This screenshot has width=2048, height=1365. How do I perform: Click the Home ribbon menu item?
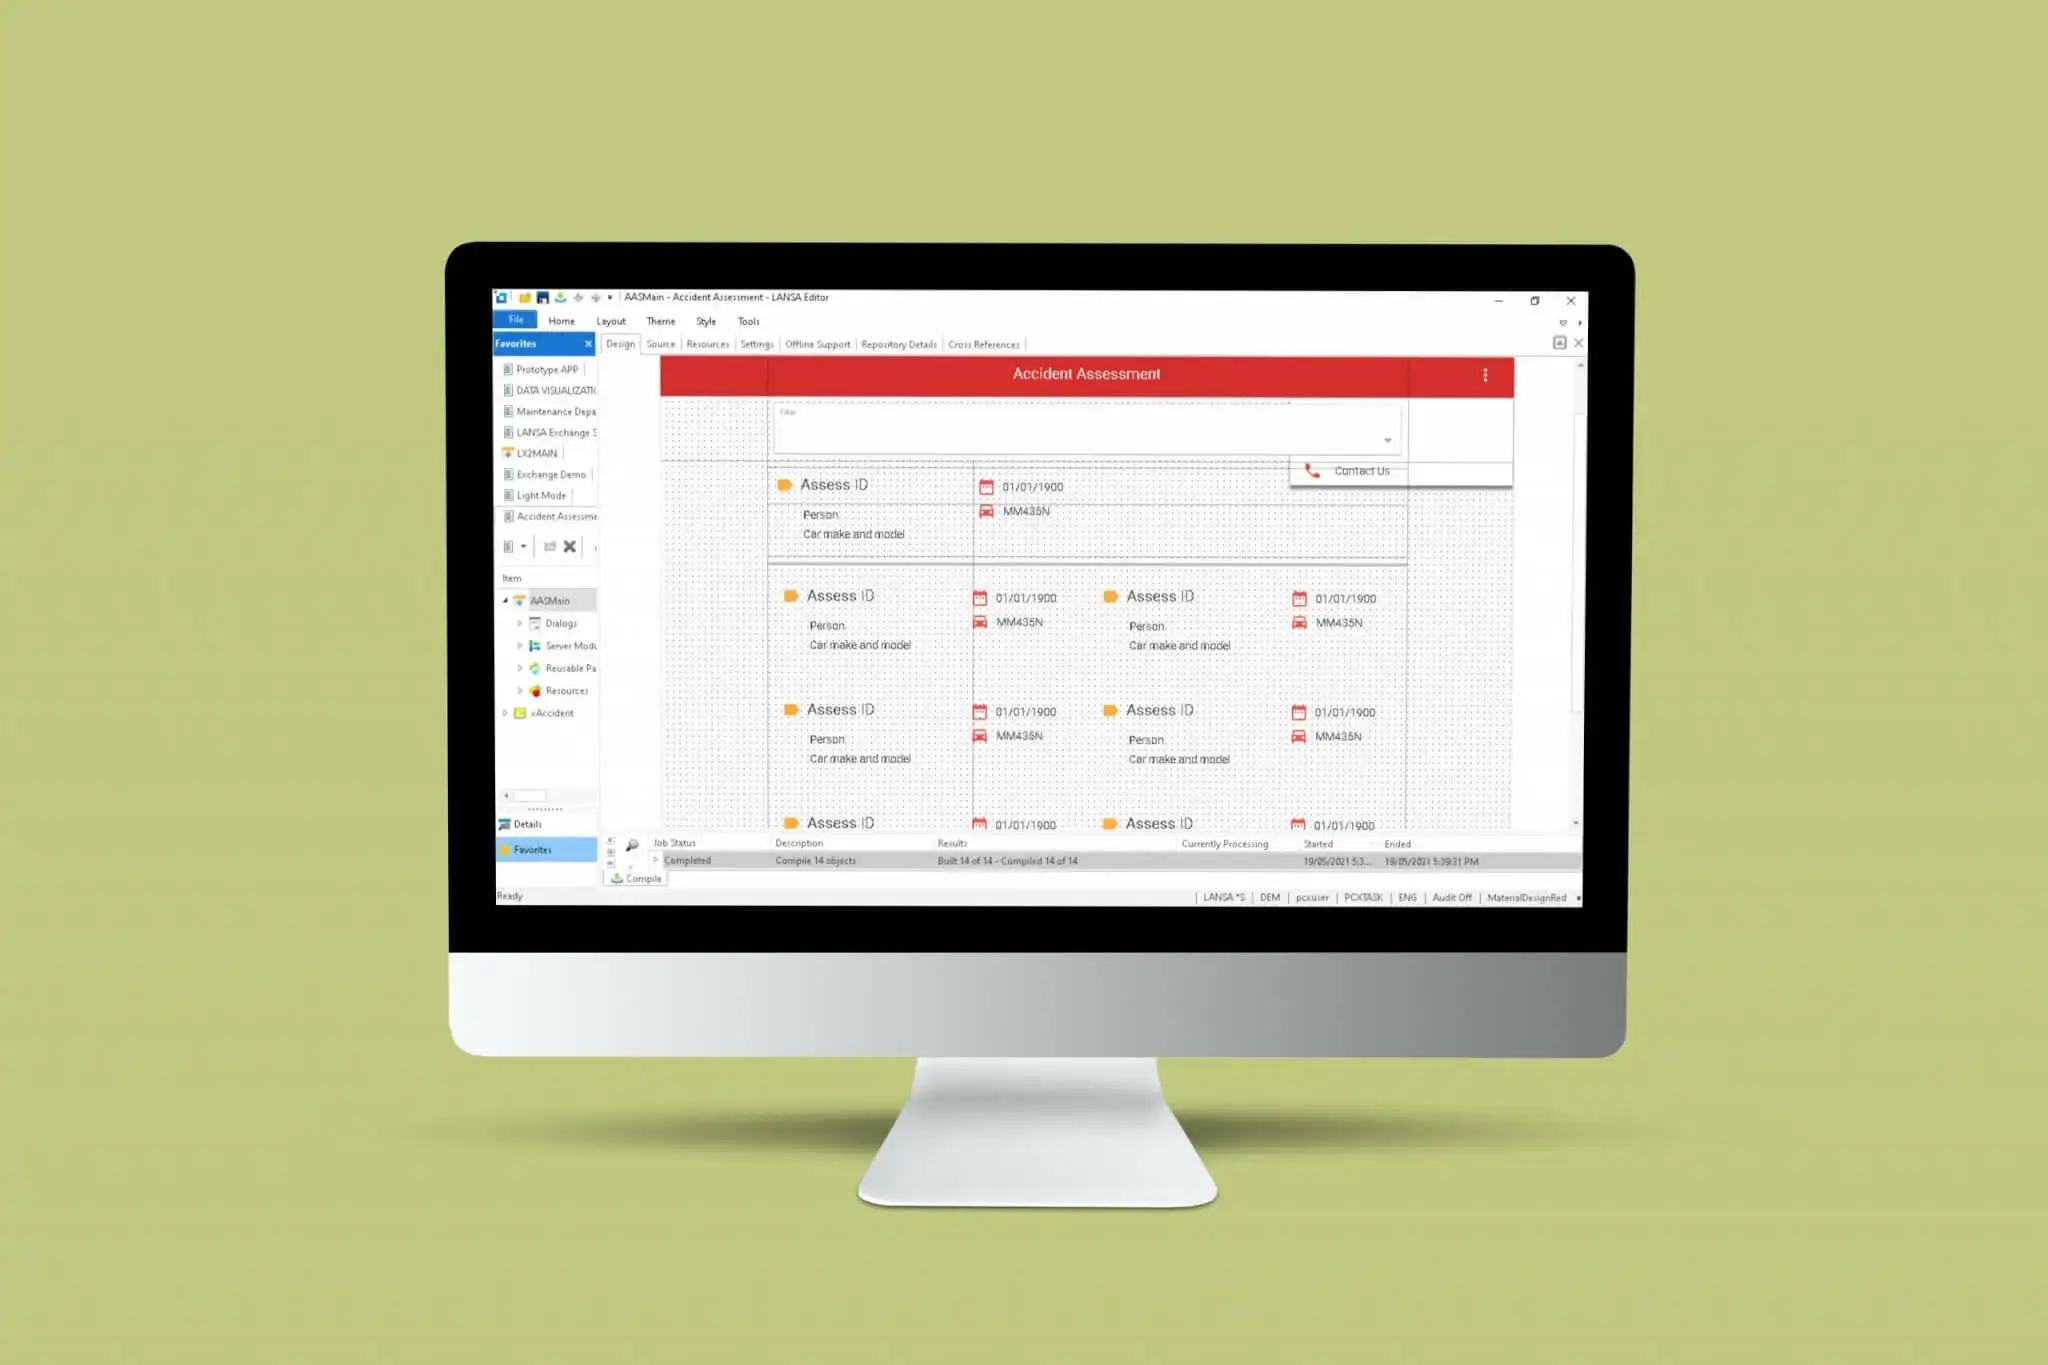click(559, 321)
